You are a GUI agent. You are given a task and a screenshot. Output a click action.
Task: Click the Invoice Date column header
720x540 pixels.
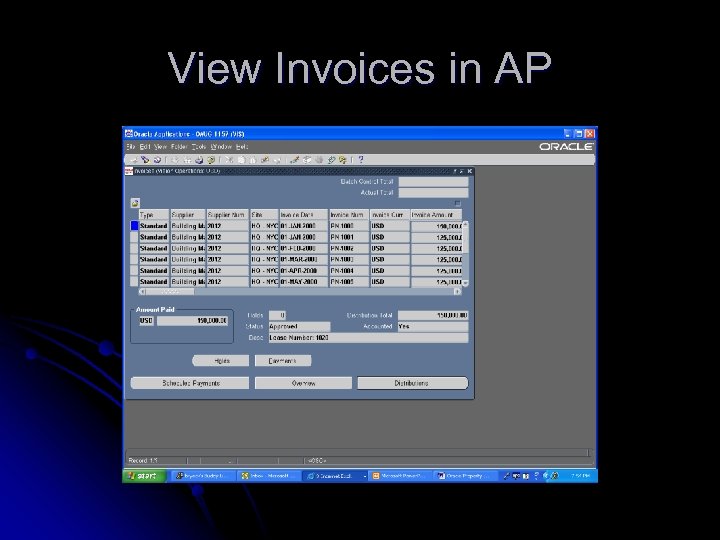coord(304,214)
